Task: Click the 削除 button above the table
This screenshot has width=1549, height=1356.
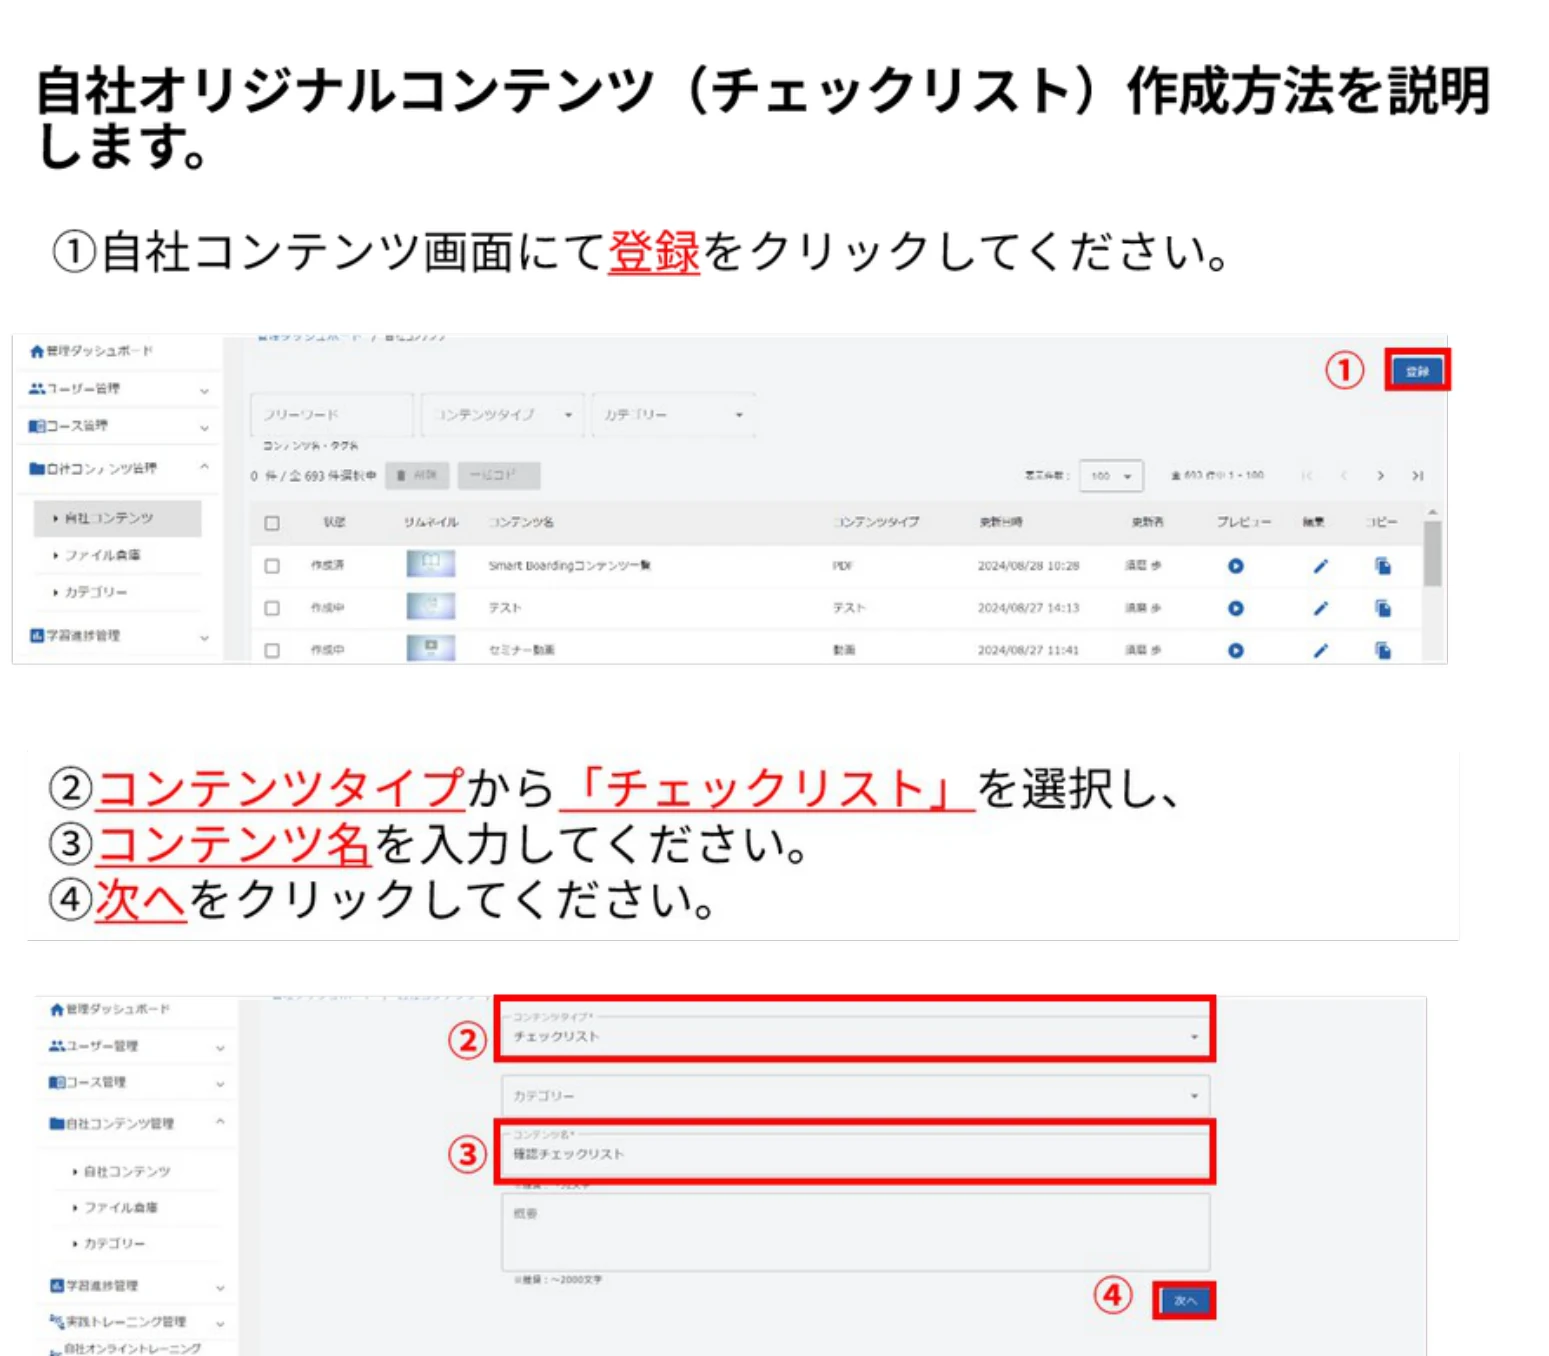Action: pyautogui.click(x=418, y=476)
